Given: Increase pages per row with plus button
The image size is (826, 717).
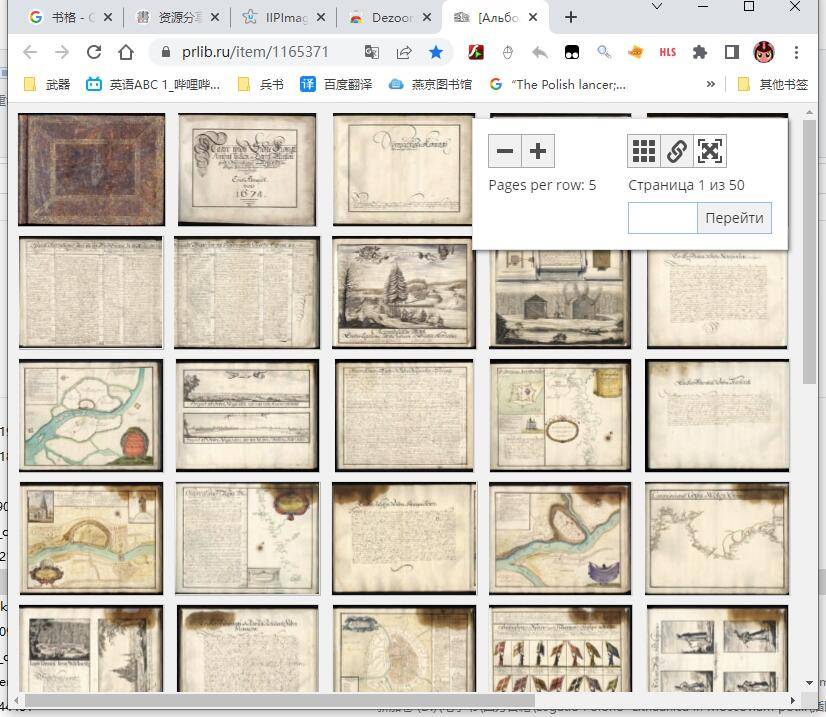Looking at the screenshot, I should 538,151.
